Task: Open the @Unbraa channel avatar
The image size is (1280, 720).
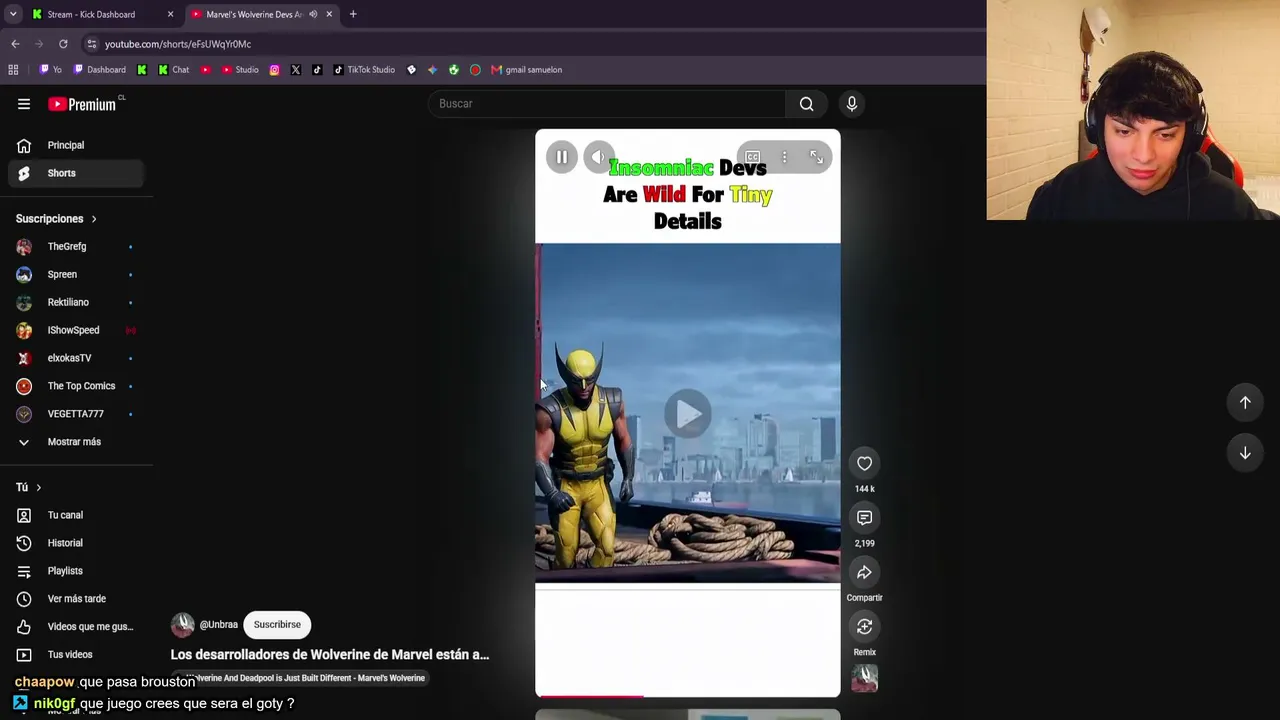Action: (x=182, y=625)
